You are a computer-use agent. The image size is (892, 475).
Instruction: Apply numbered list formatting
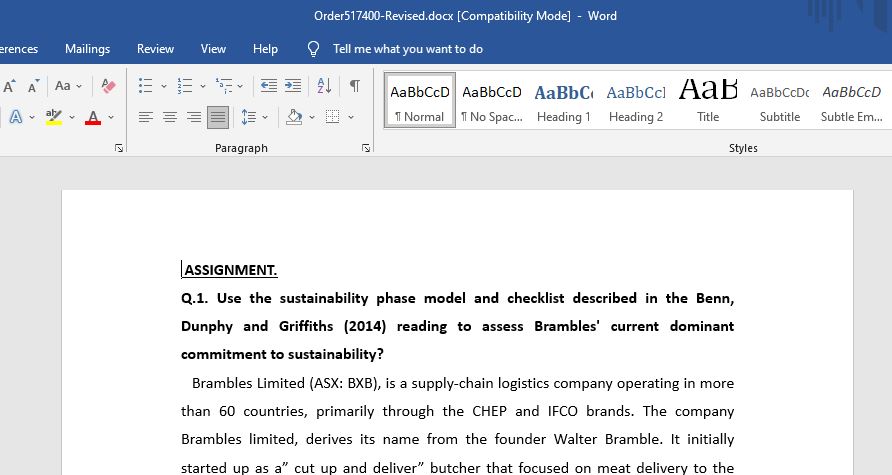(x=185, y=86)
